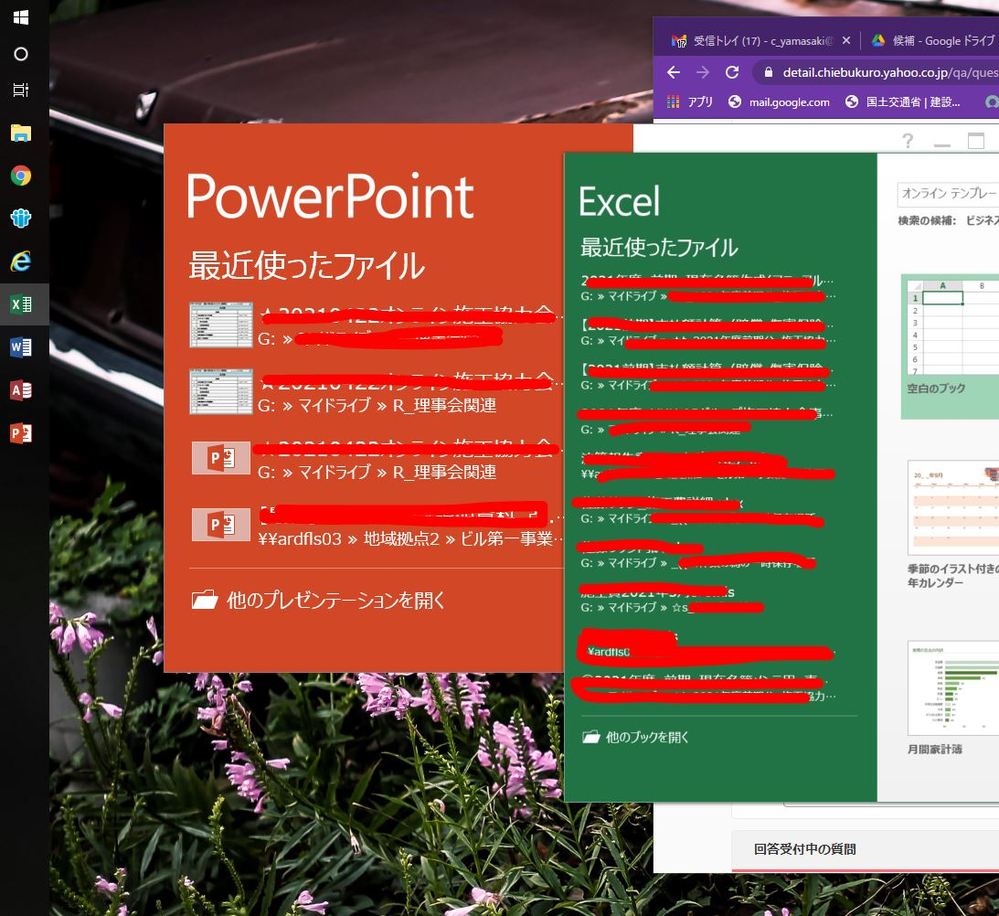Click the Cortana circle icon in taskbar
999x916 pixels.
(21, 54)
